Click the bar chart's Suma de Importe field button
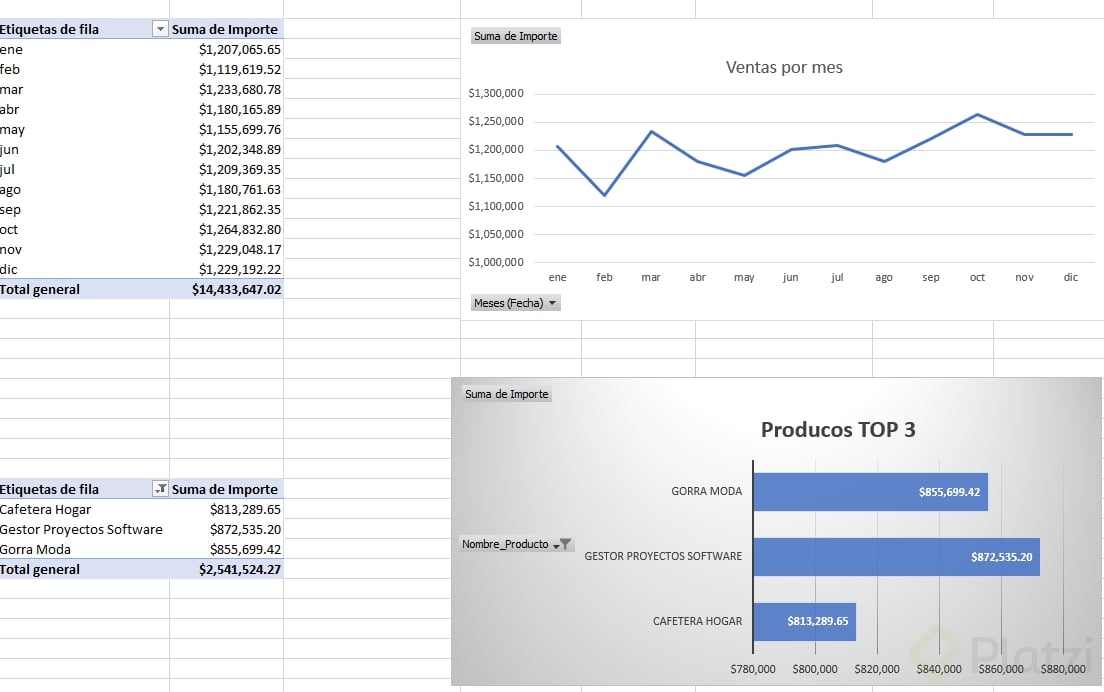 pos(507,394)
